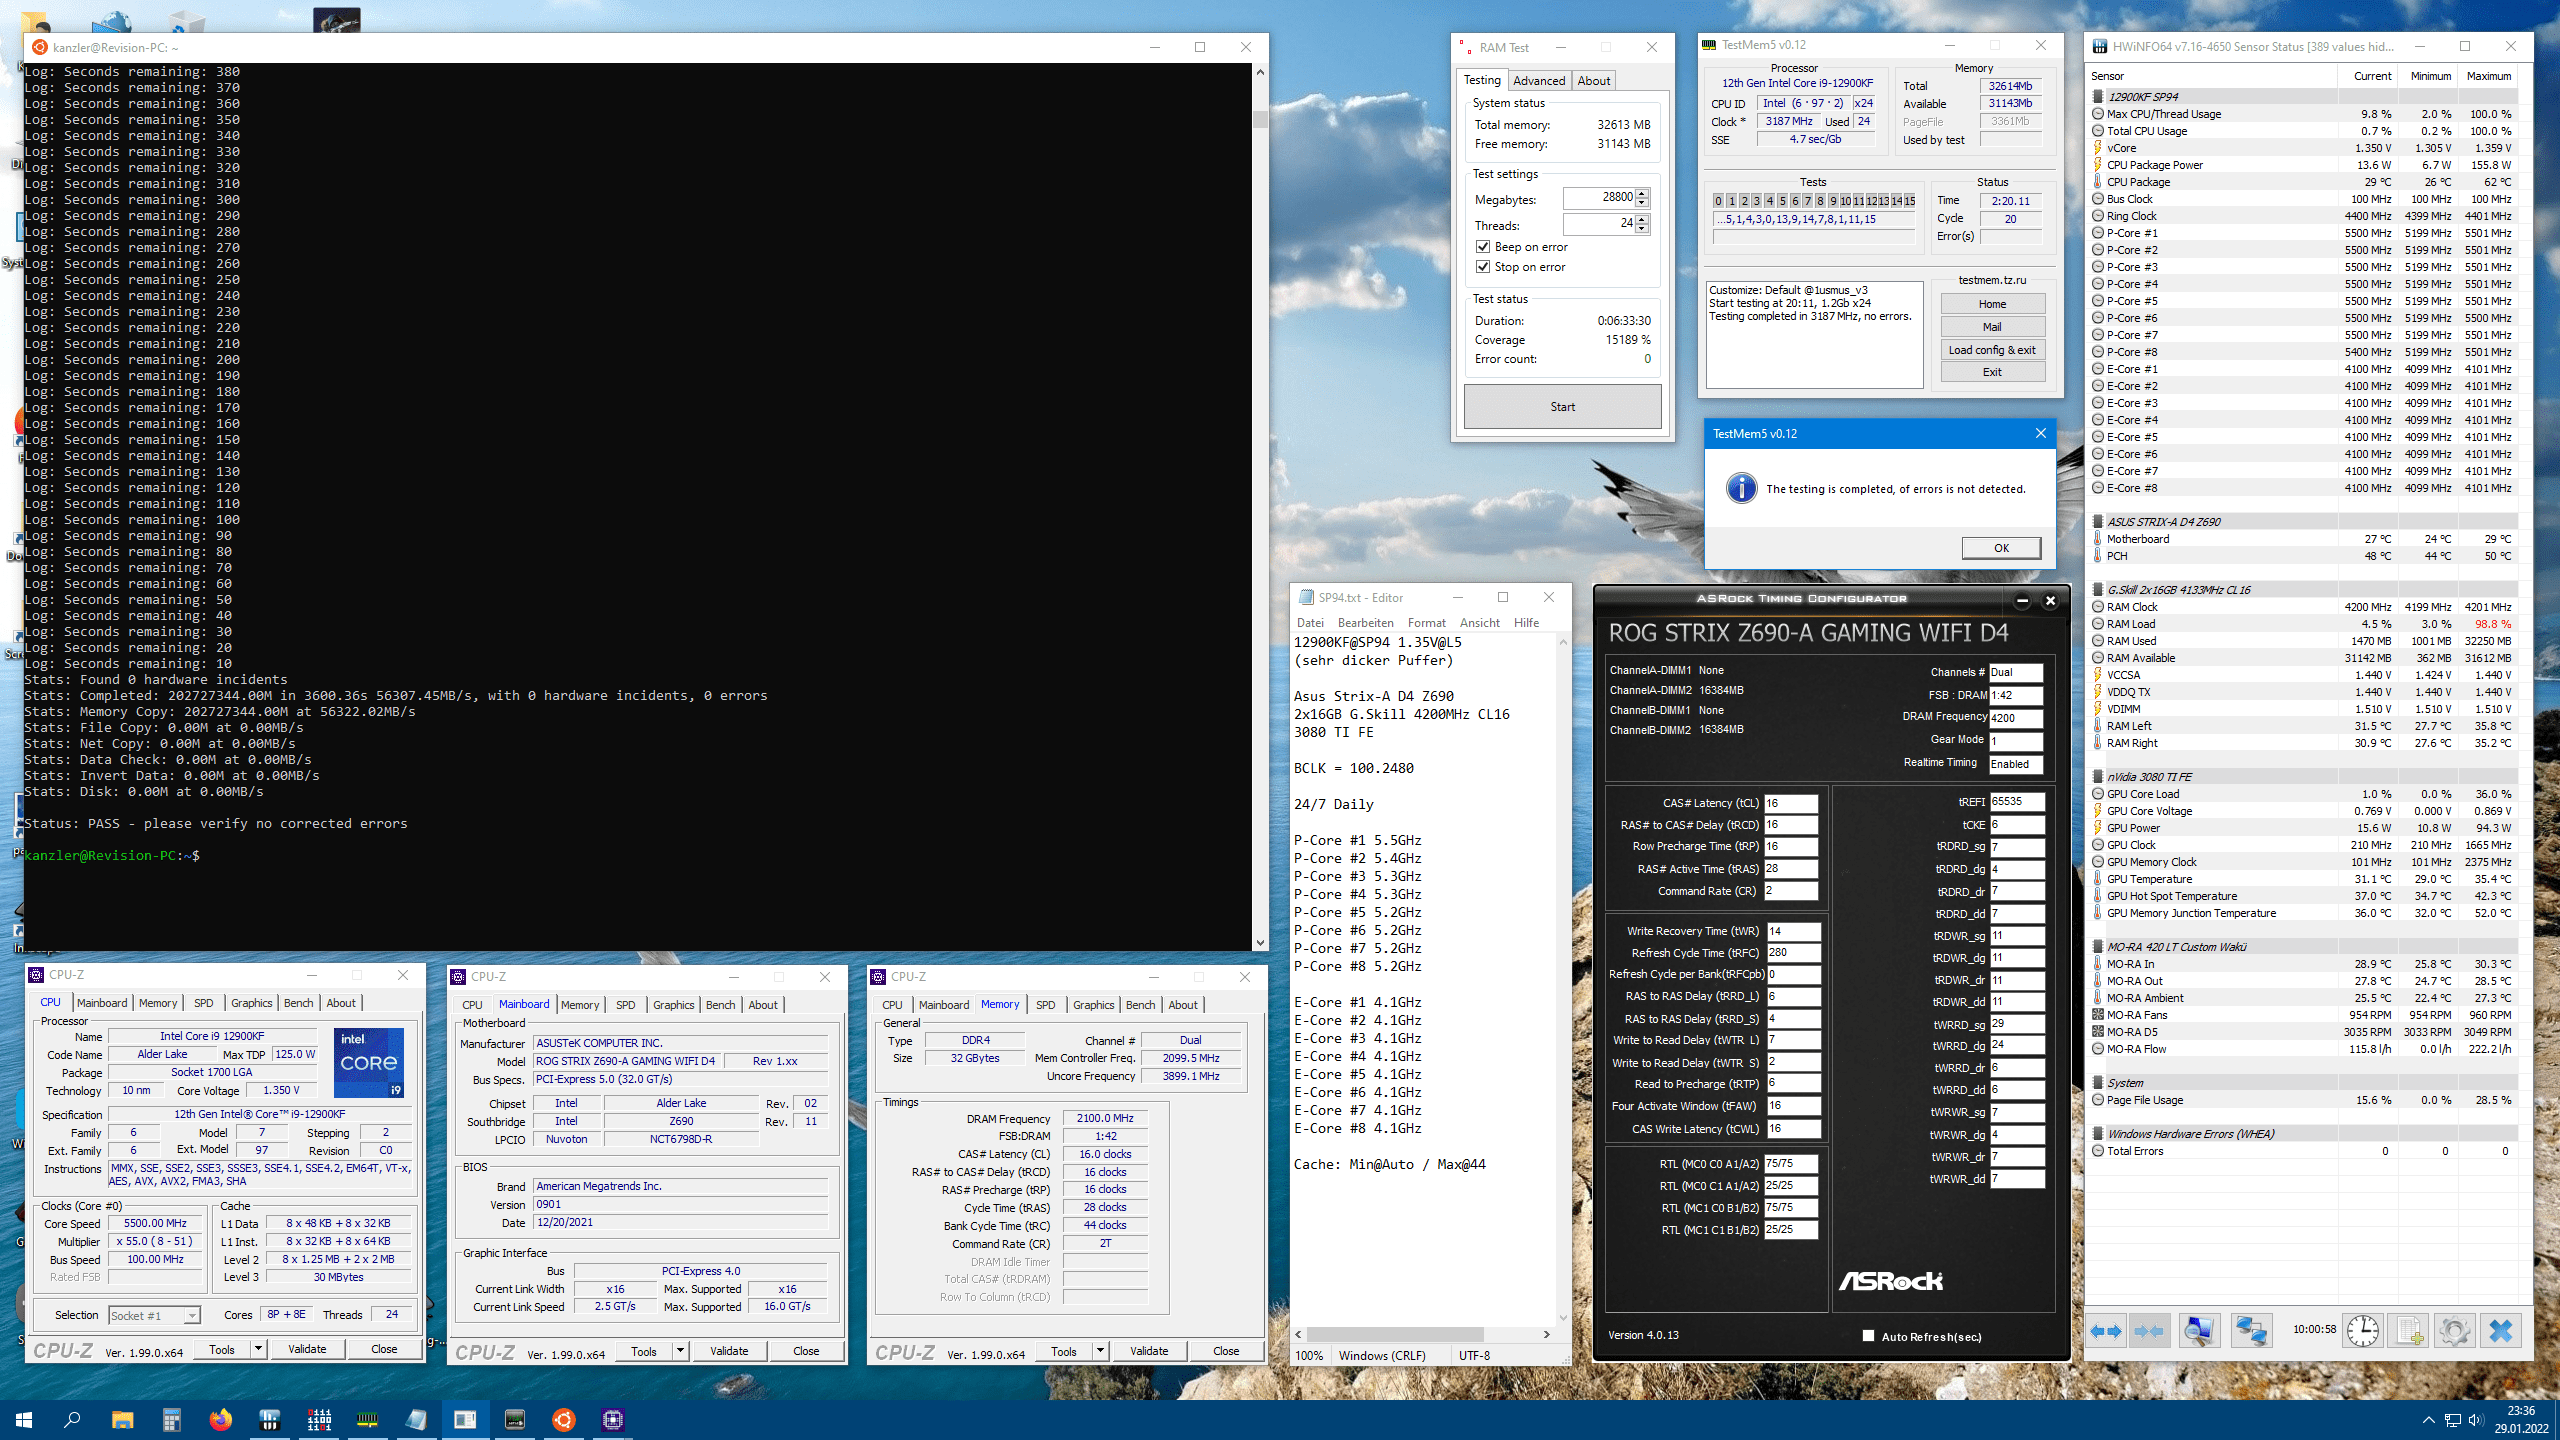The image size is (2560, 1440).
Task: Expand system tray hidden icons chevron
Action: click(x=2428, y=1419)
